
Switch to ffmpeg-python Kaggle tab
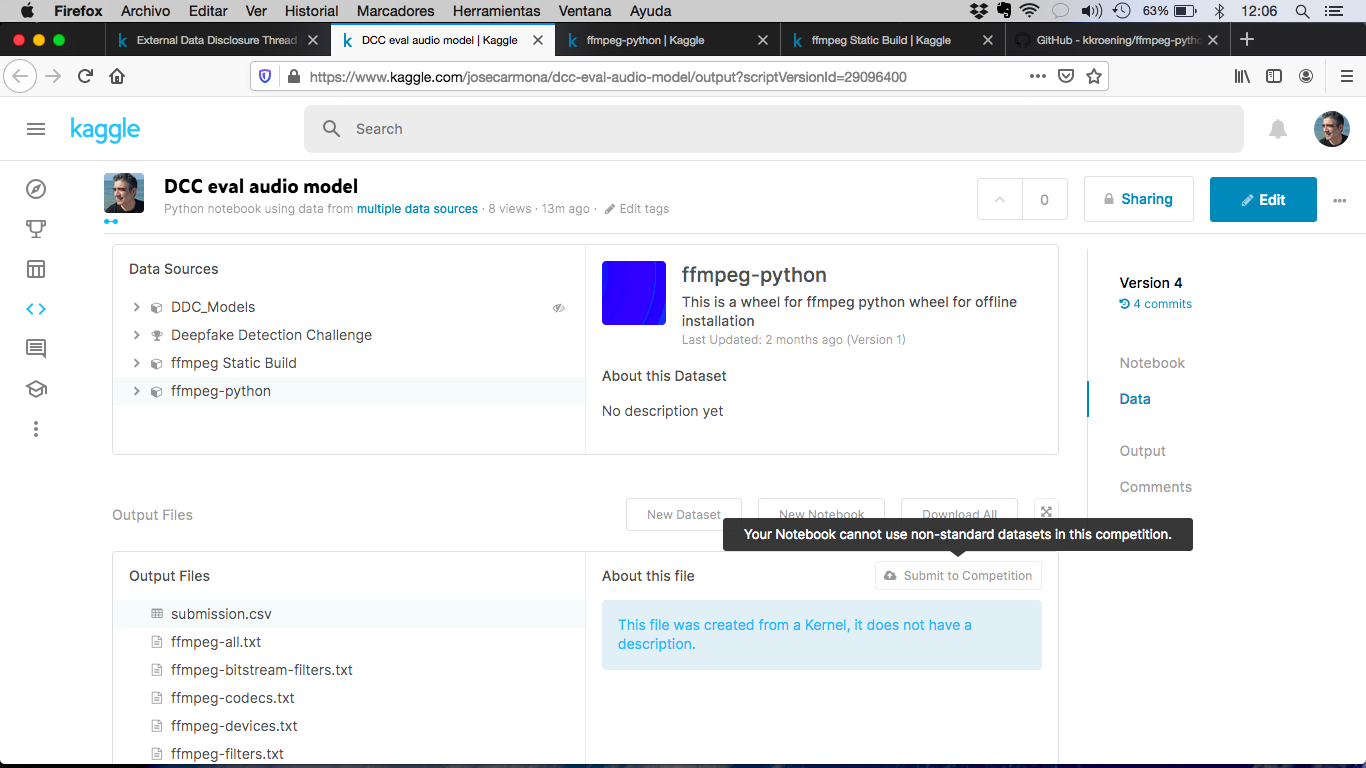pyautogui.click(x=666, y=41)
